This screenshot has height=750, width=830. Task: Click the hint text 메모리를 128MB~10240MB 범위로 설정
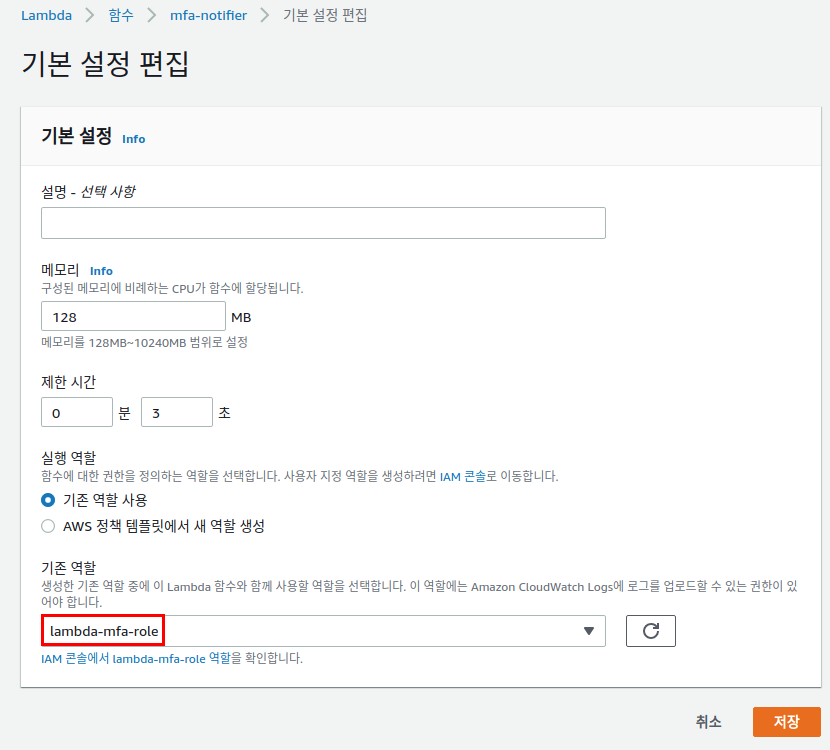(x=145, y=342)
